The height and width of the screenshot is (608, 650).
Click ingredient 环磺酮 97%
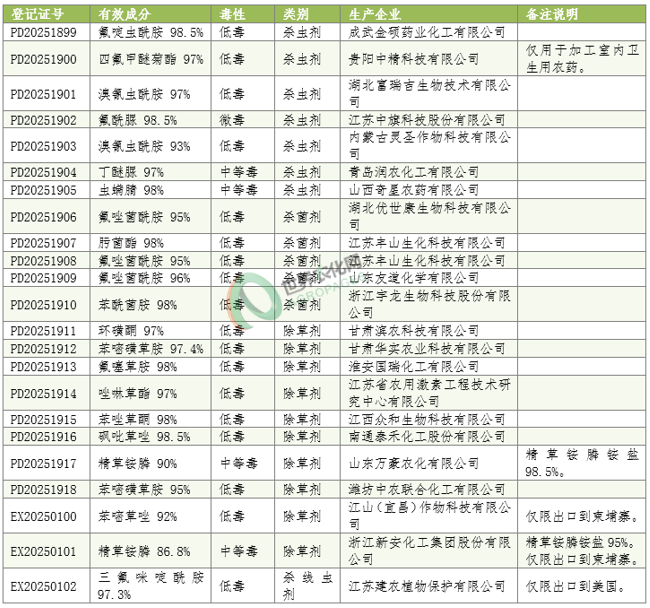point(131,330)
